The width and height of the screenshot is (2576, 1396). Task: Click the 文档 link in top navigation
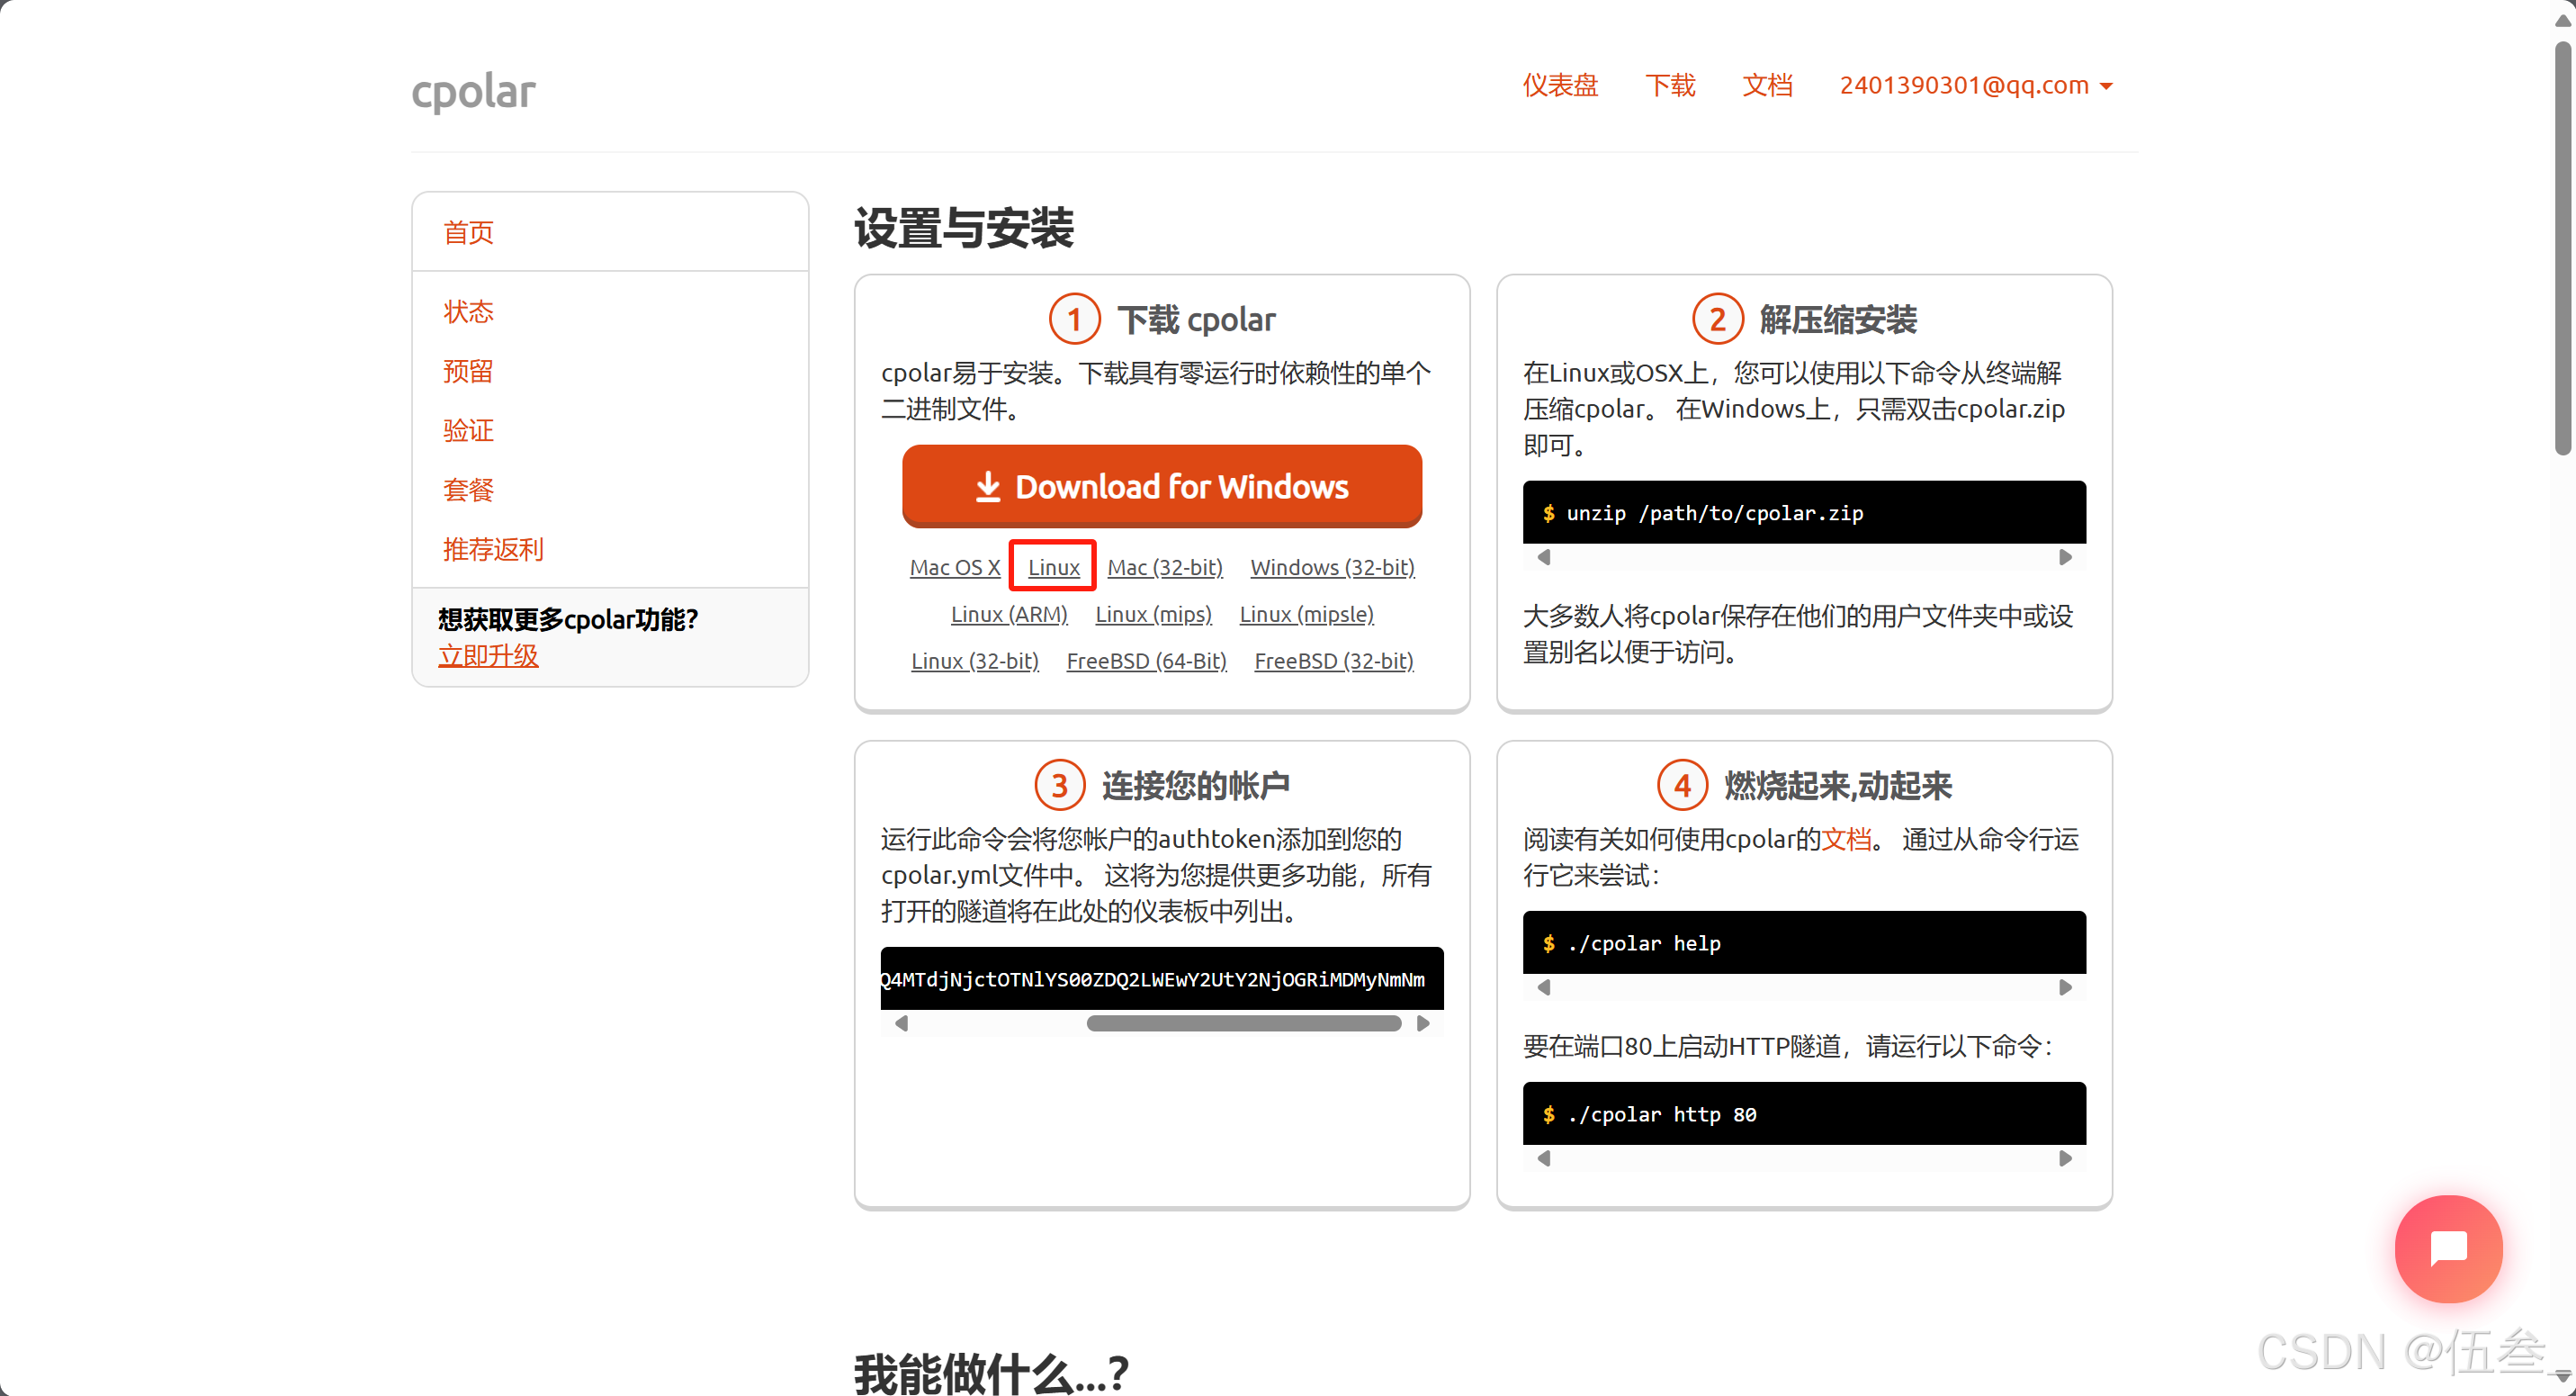point(1758,85)
